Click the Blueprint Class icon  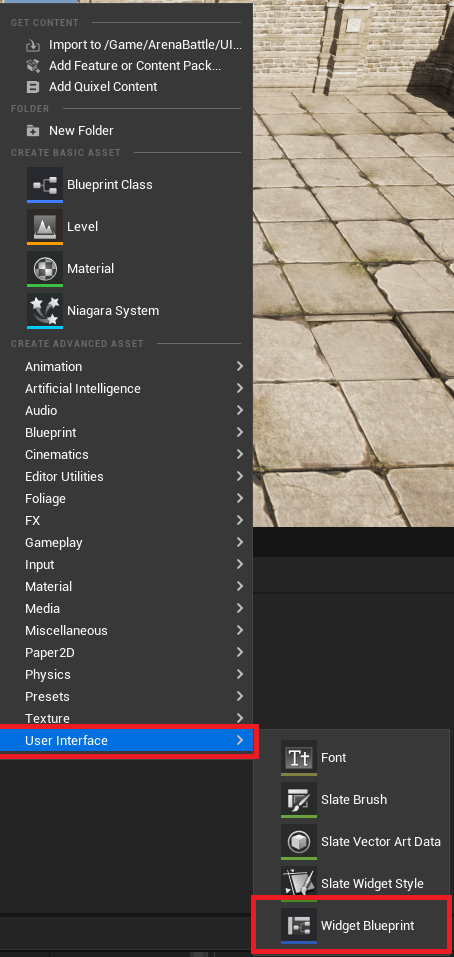(x=45, y=184)
